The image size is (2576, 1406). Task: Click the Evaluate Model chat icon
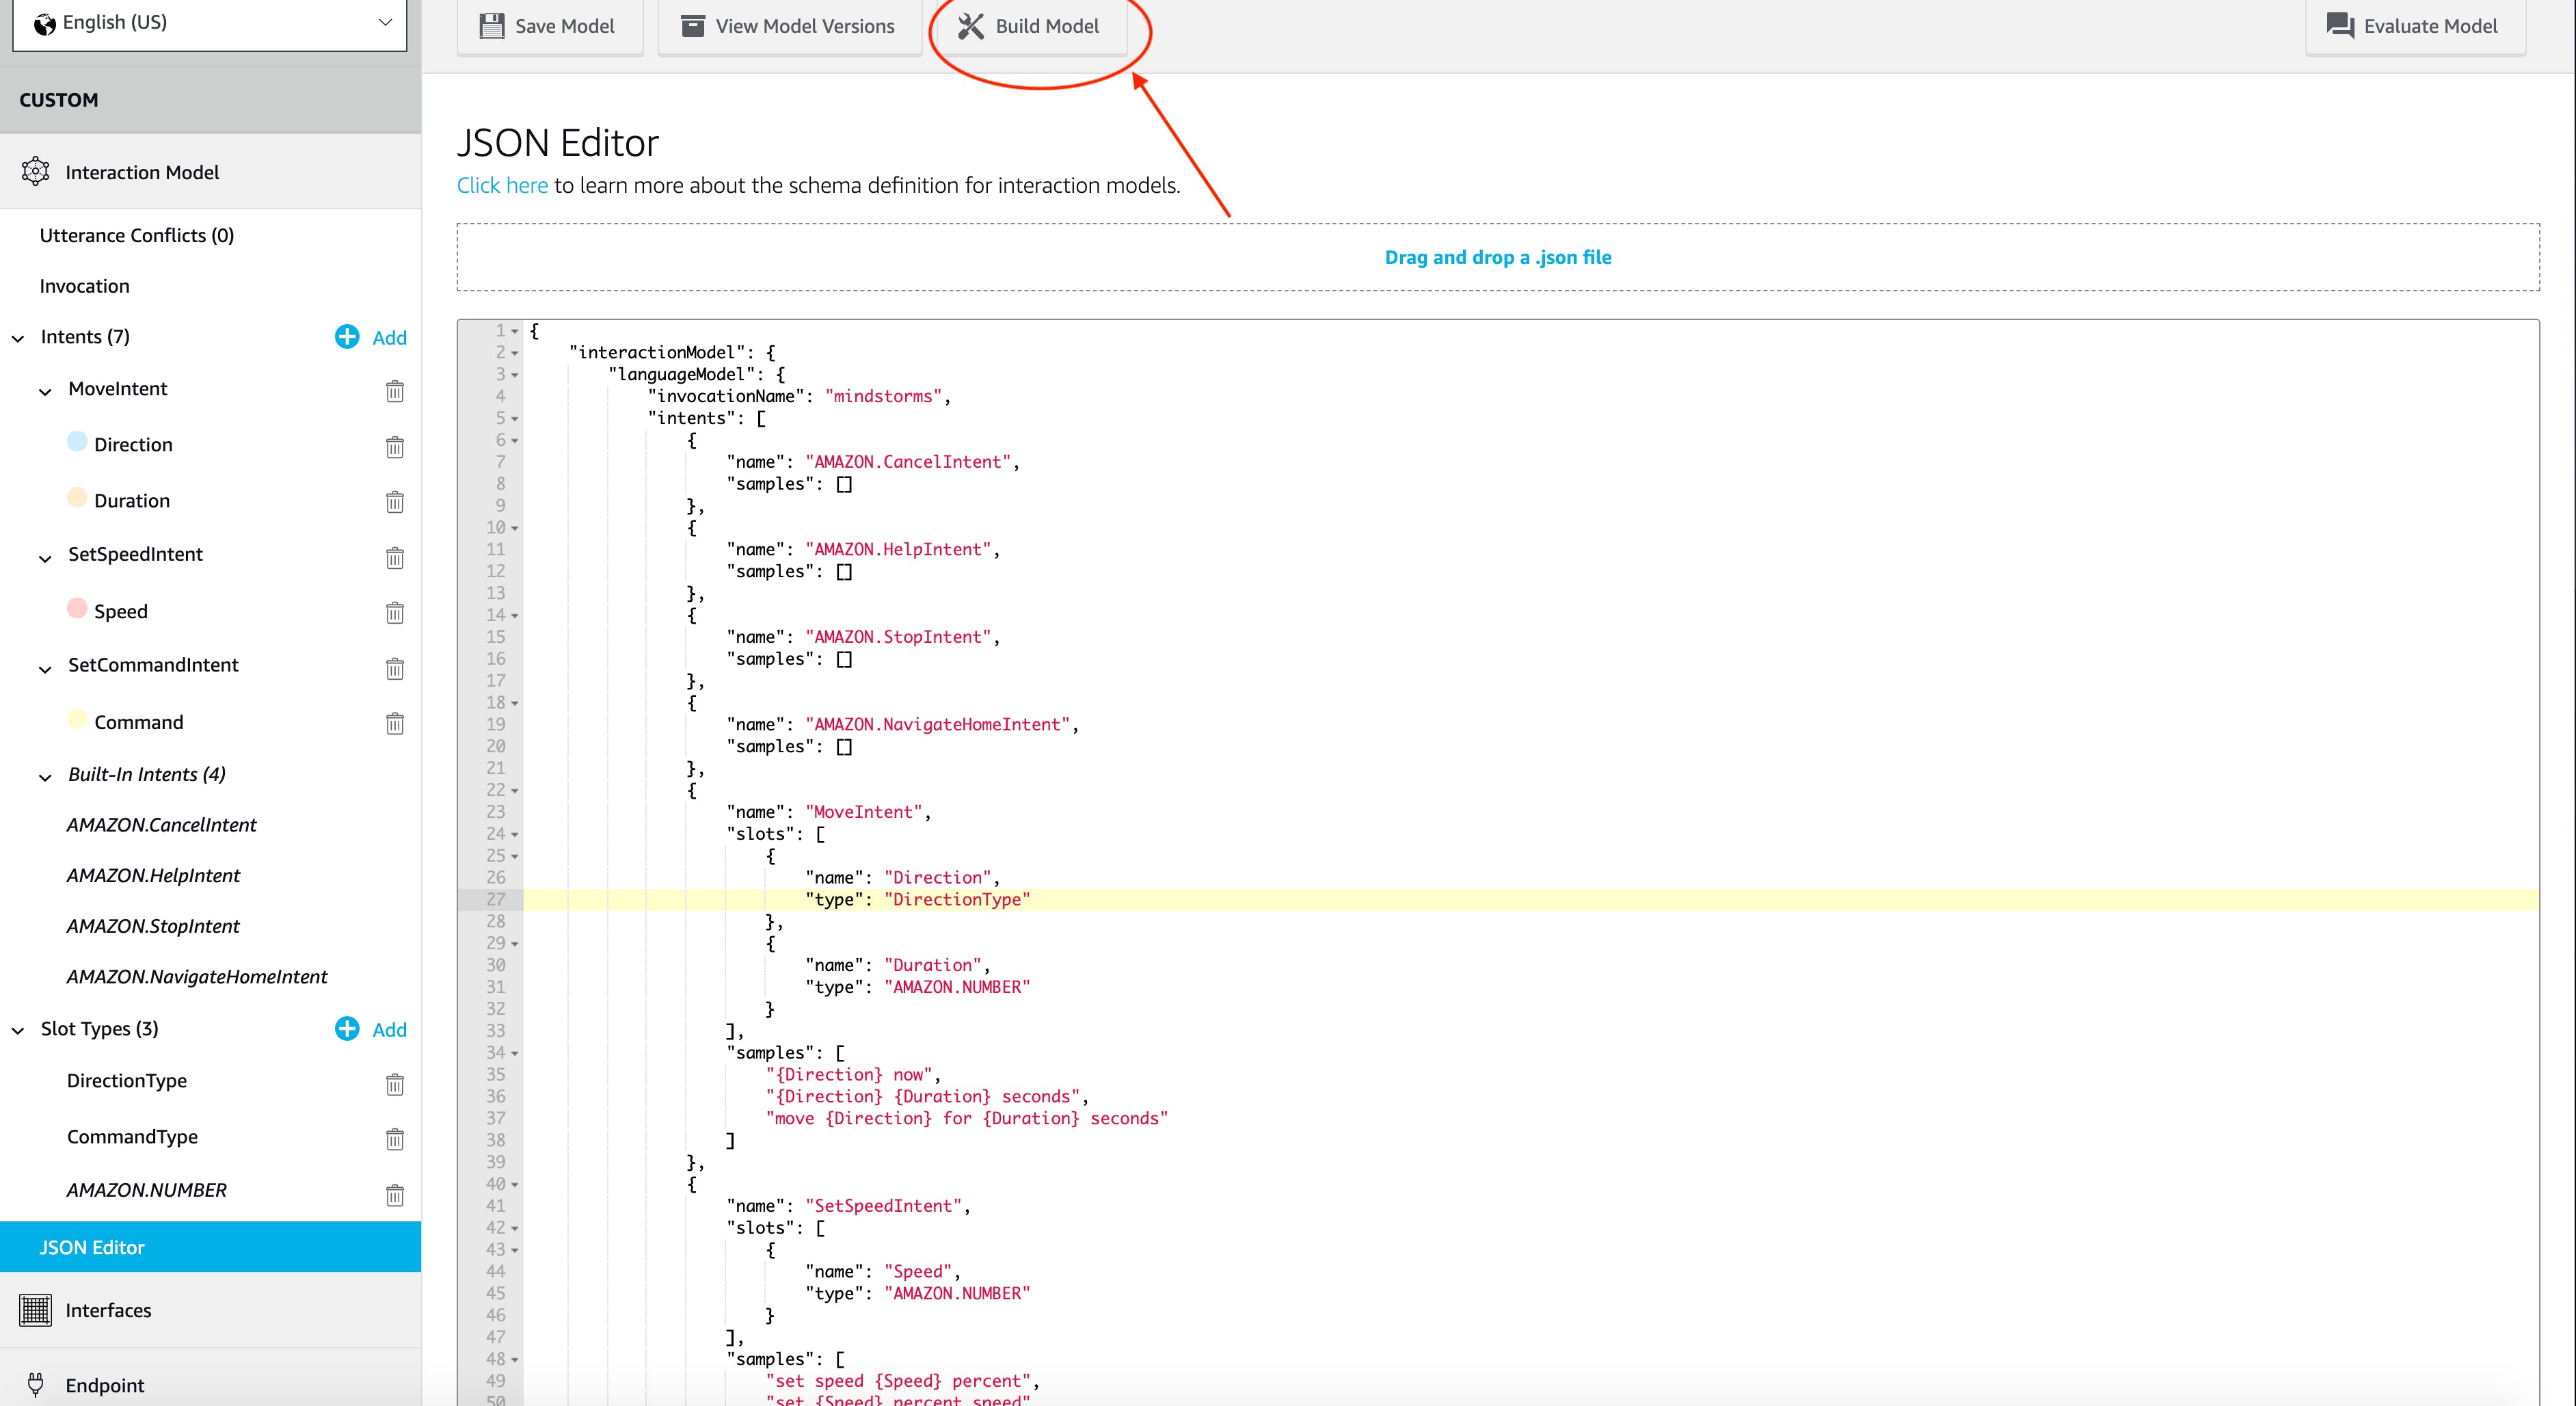[2340, 26]
